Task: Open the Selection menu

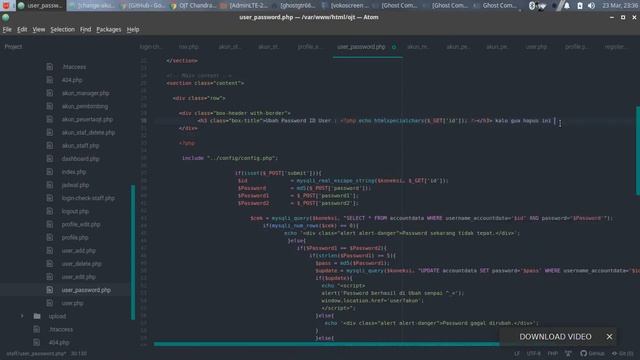Action: [x=62, y=29]
